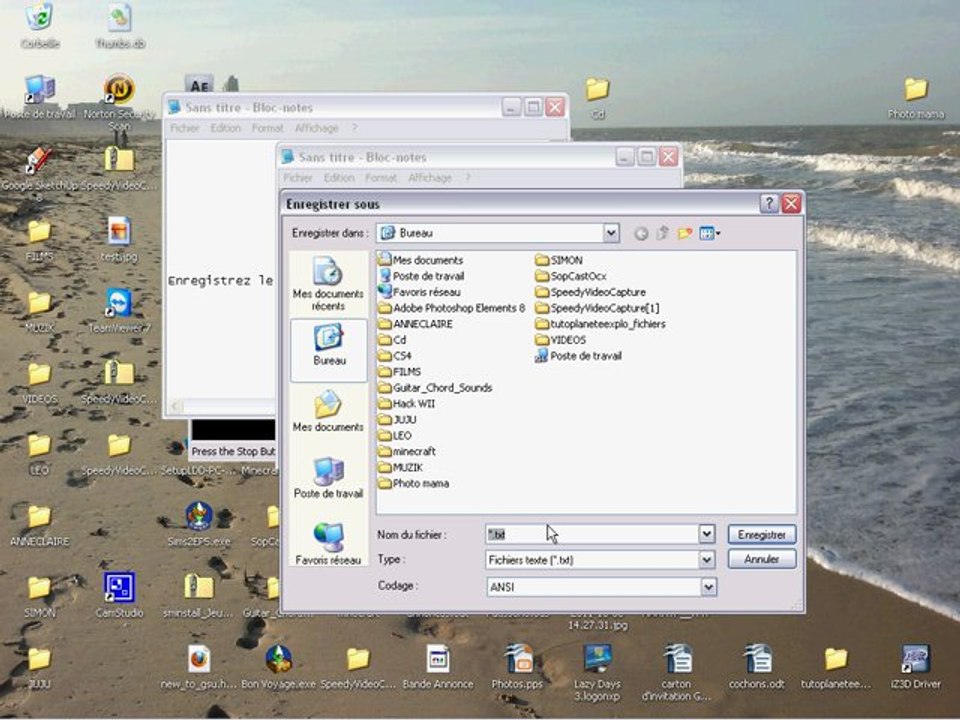The width and height of the screenshot is (960, 720).
Task: Open Format menu in Bloc-notes directly behind dialog
Action: tap(381, 178)
